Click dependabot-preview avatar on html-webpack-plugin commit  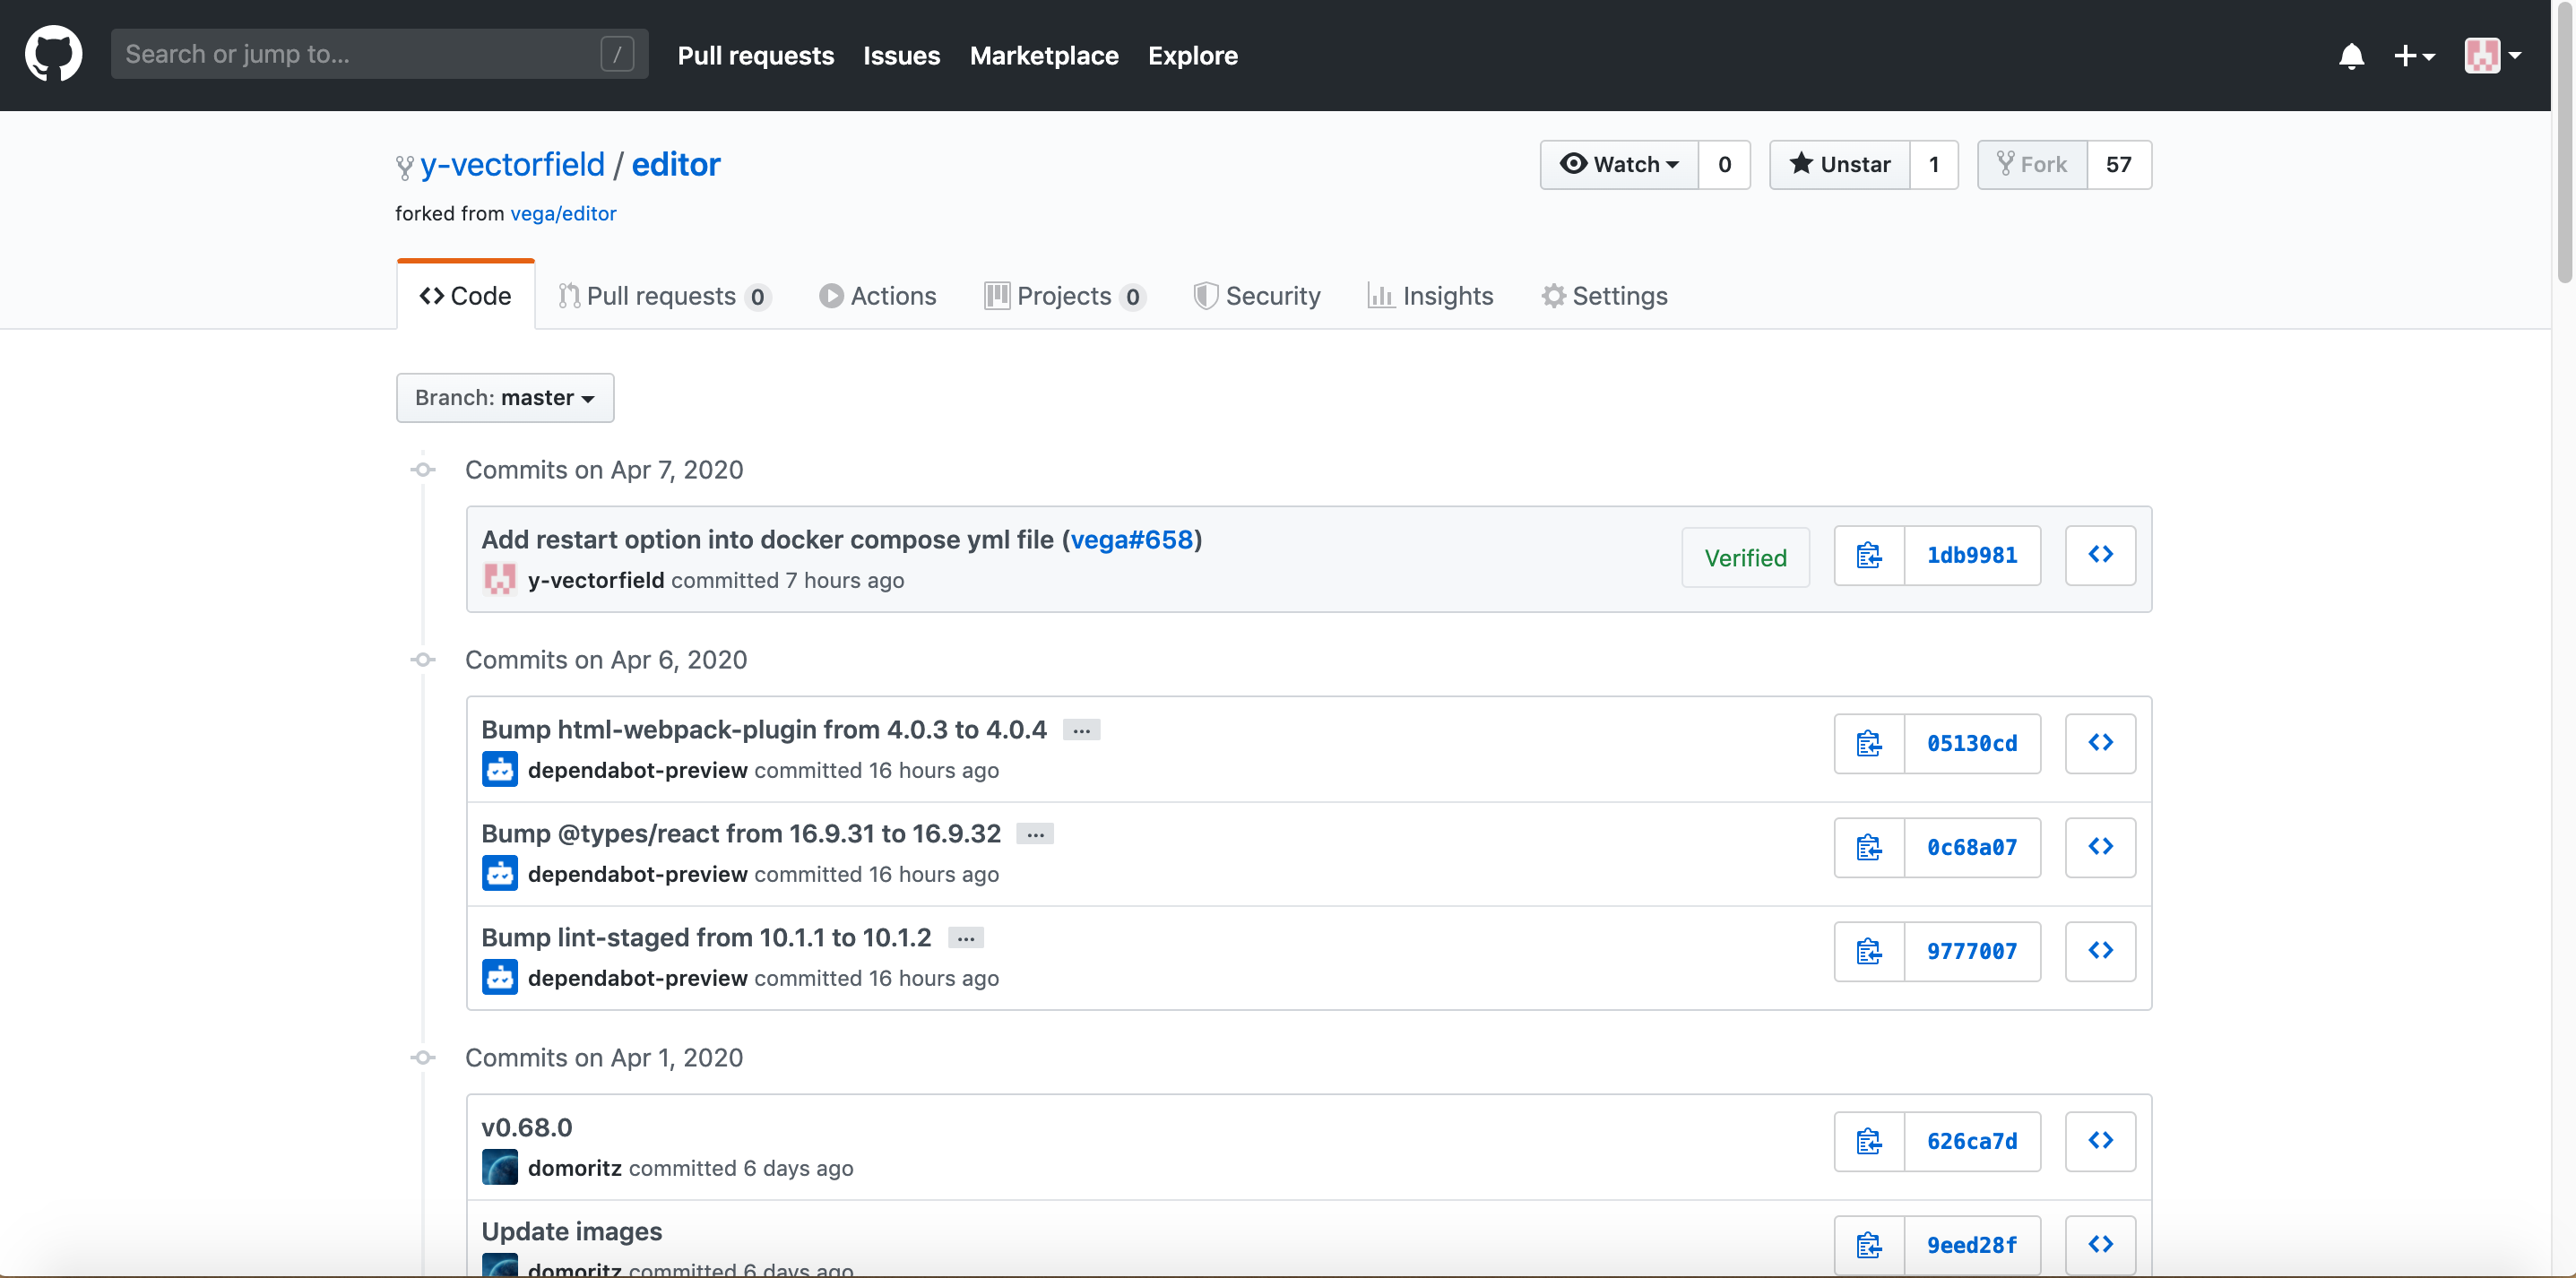click(499, 769)
